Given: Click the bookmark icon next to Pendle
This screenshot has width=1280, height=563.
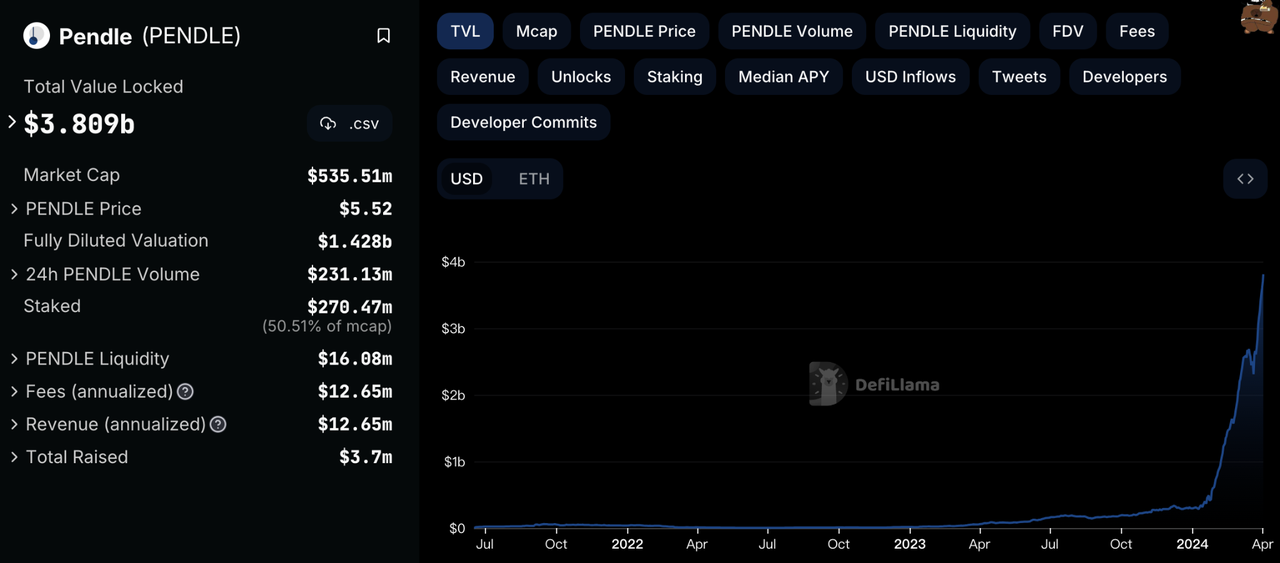Looking at the screenshot, I should pyautogui.click(x=383, y=36).
